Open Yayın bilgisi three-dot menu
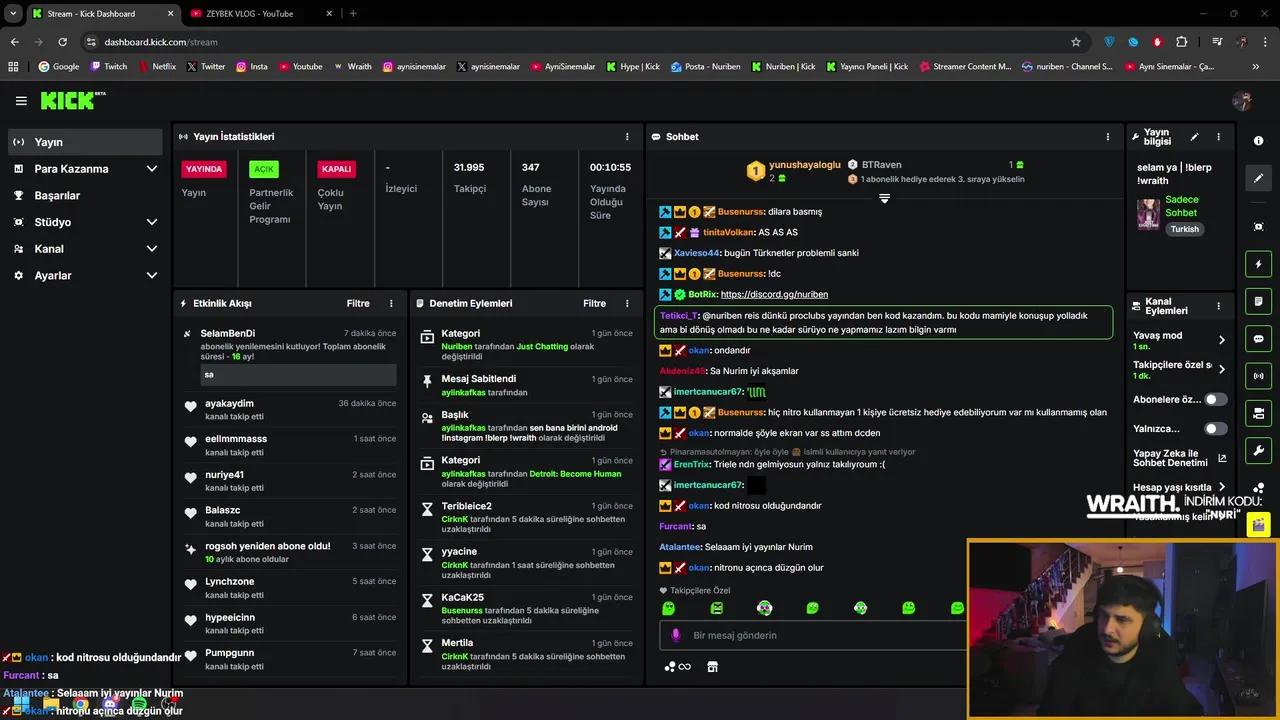The width and height of the screenshot is (1280, 720). [x=1218, y=137]
